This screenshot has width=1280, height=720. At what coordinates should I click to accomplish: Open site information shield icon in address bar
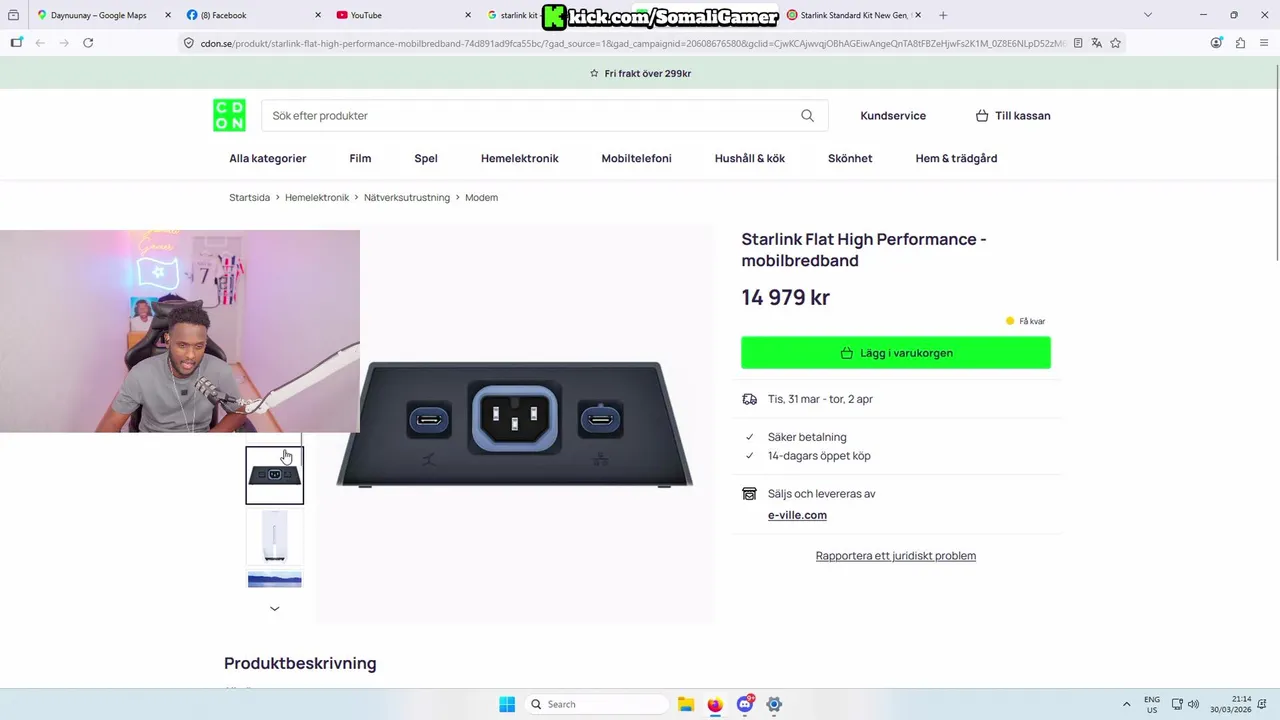pos(188,43)
